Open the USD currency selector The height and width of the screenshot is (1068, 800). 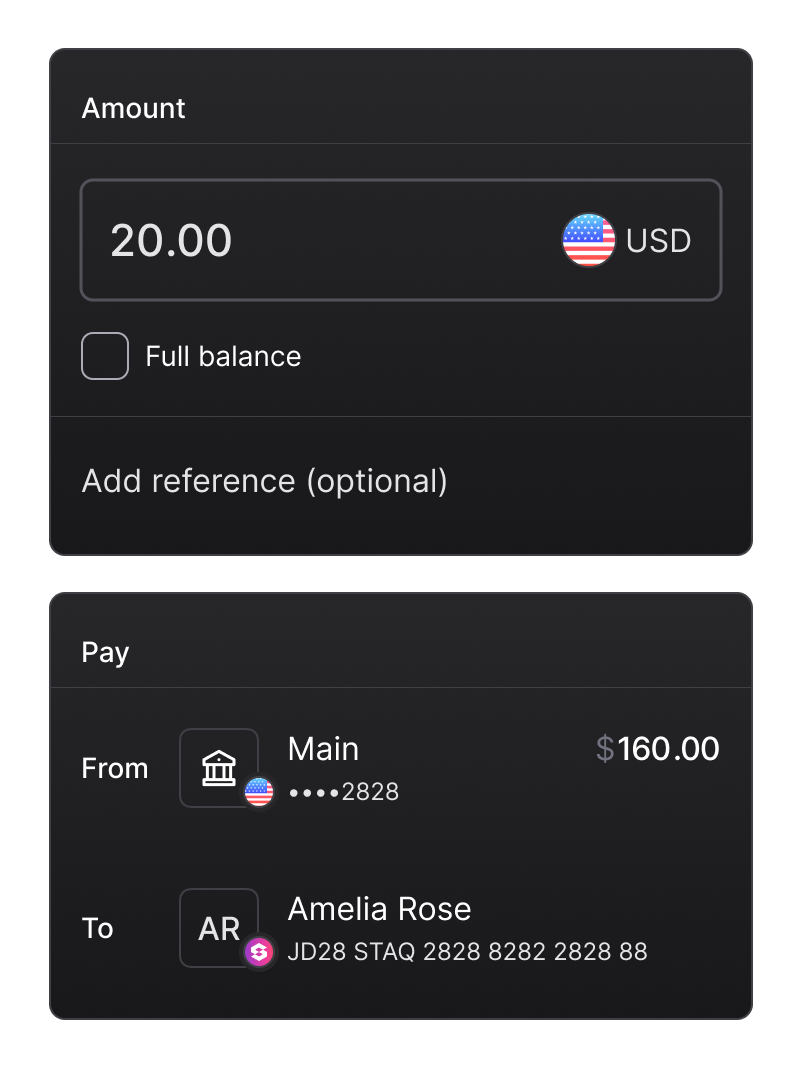[658, 241]
